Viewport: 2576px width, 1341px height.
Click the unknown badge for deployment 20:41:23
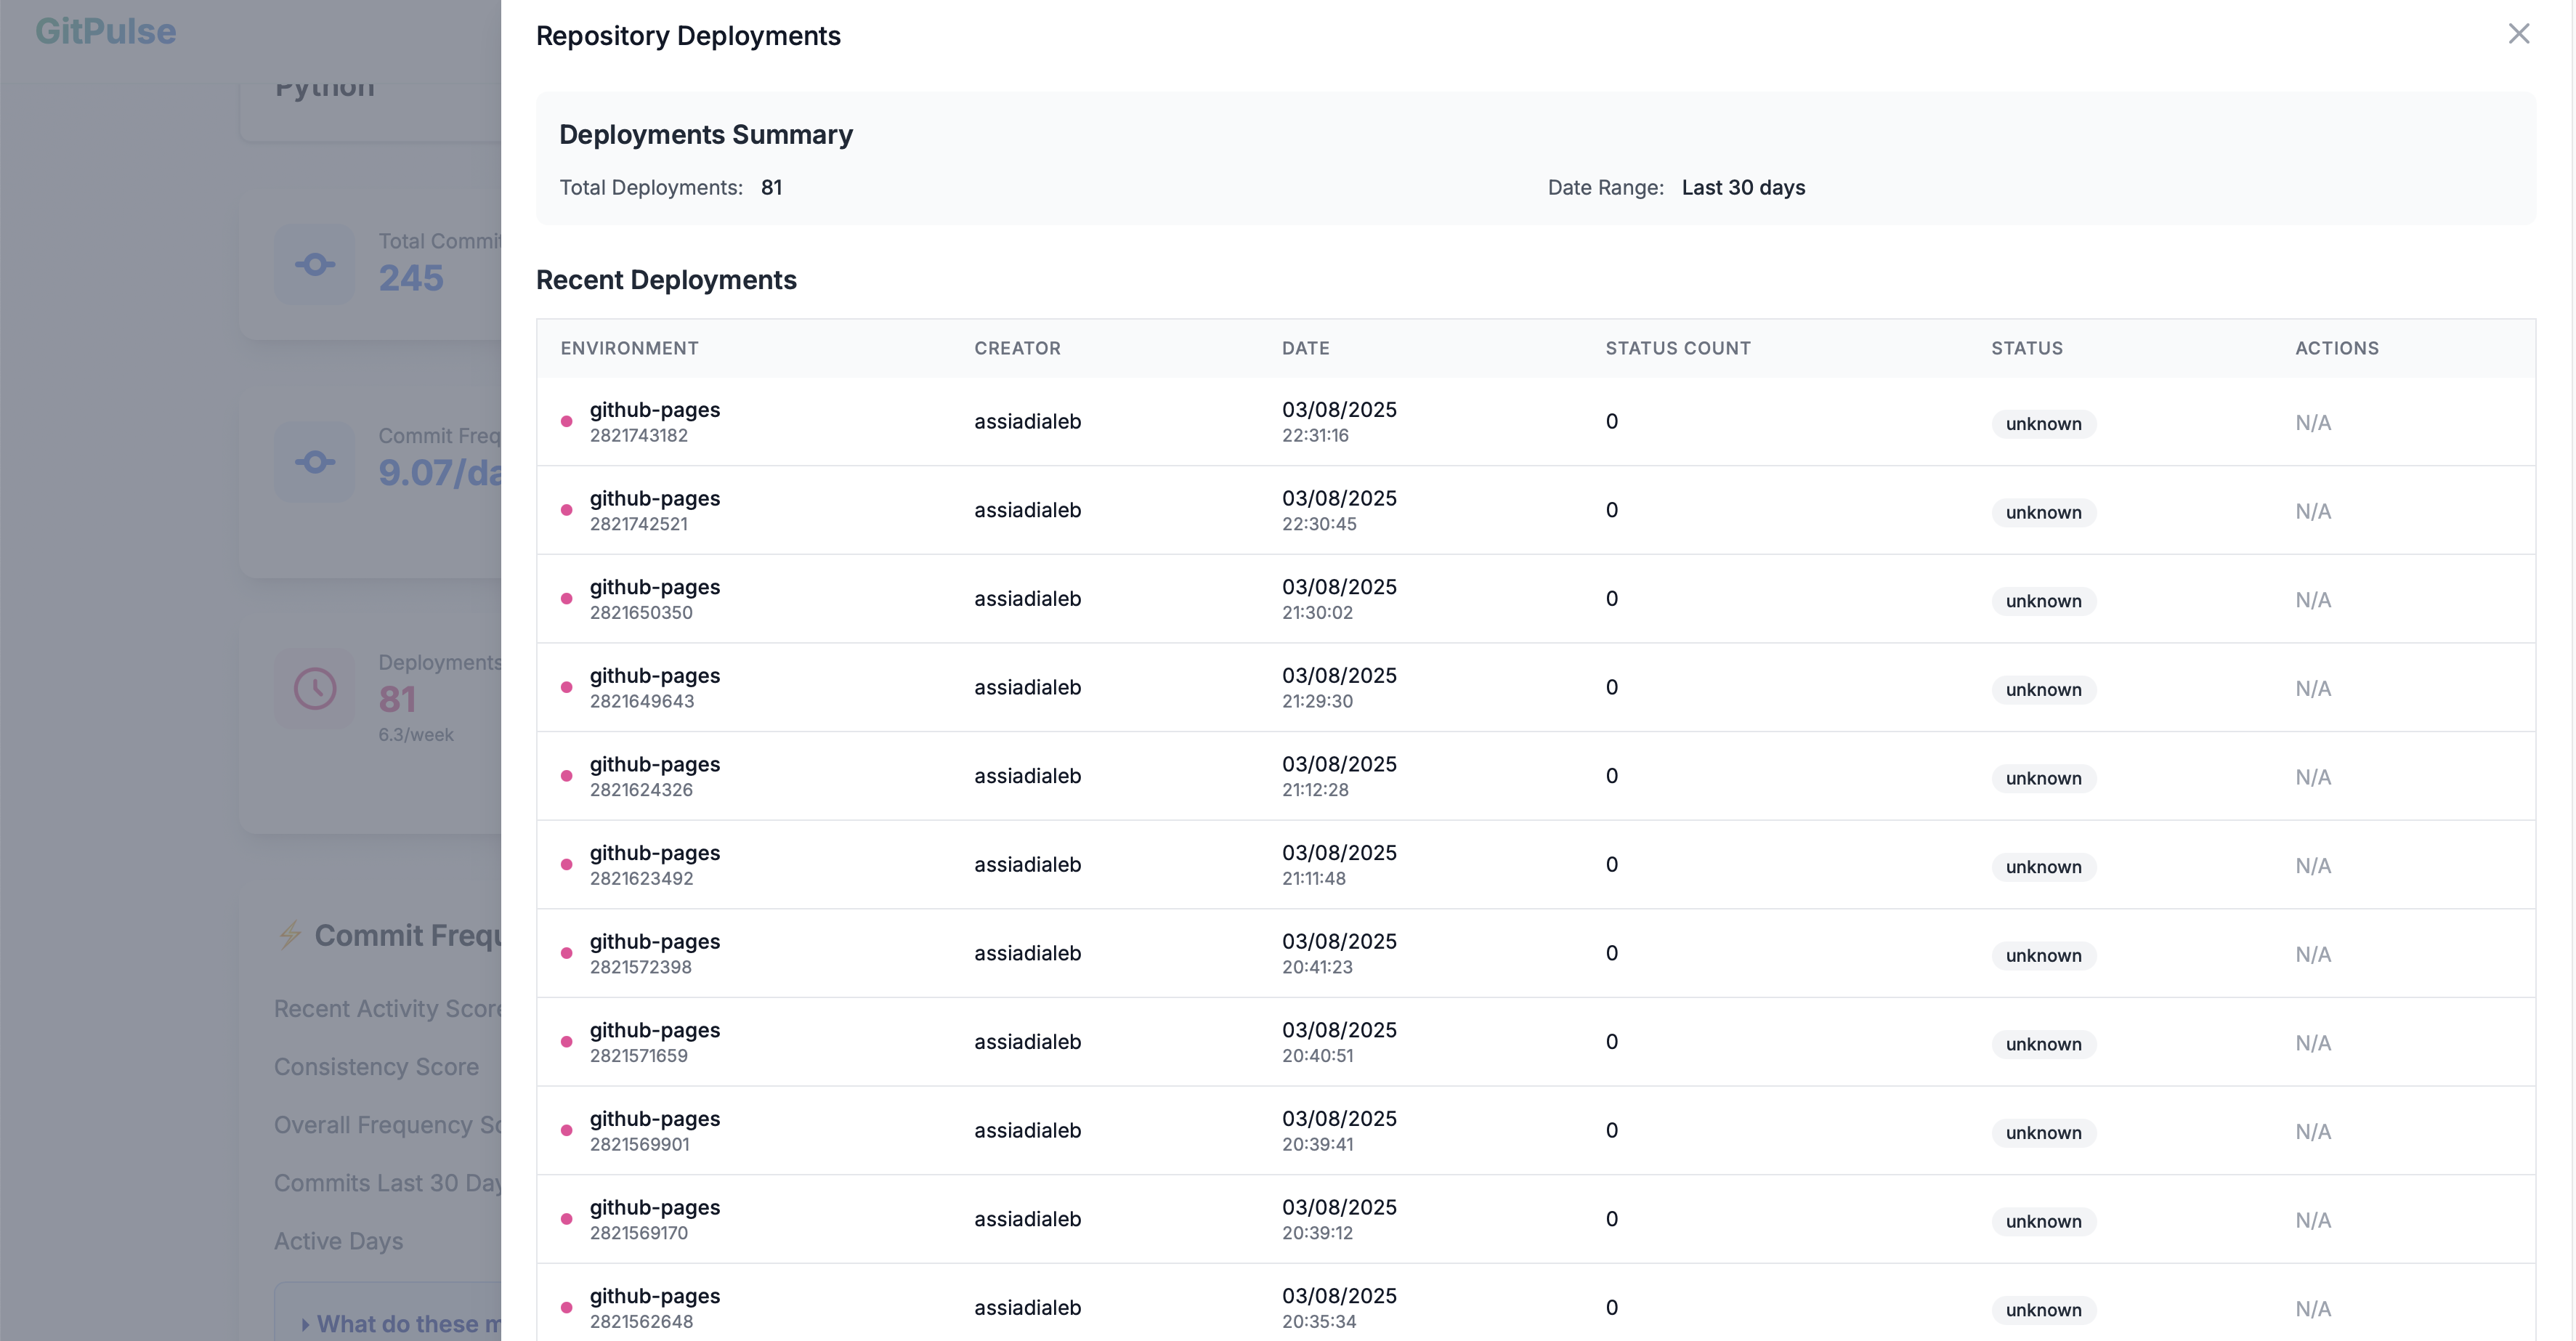[2043, 956]
